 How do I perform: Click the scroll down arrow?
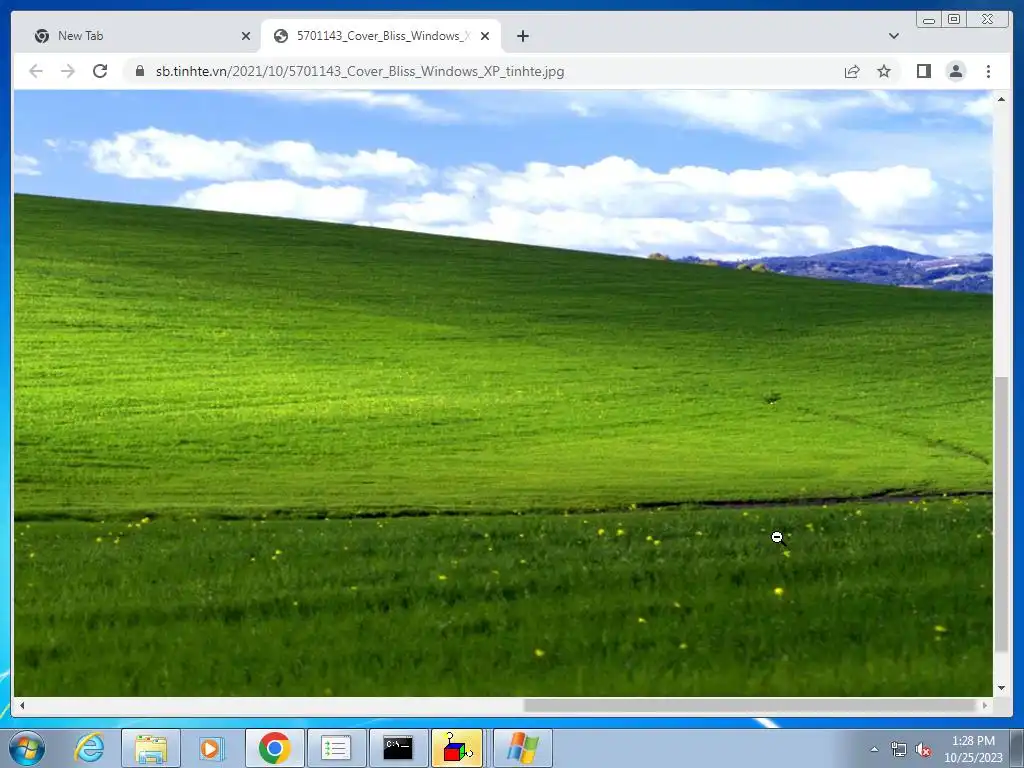(1001, 688)
